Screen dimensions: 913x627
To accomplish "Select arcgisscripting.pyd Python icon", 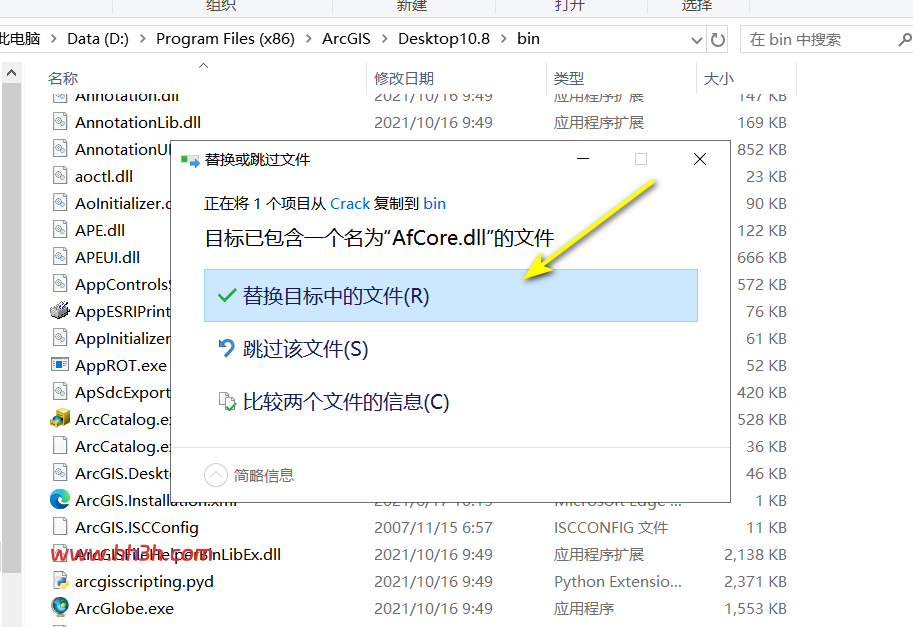I will pyautogui.click(x=60, y=580).
